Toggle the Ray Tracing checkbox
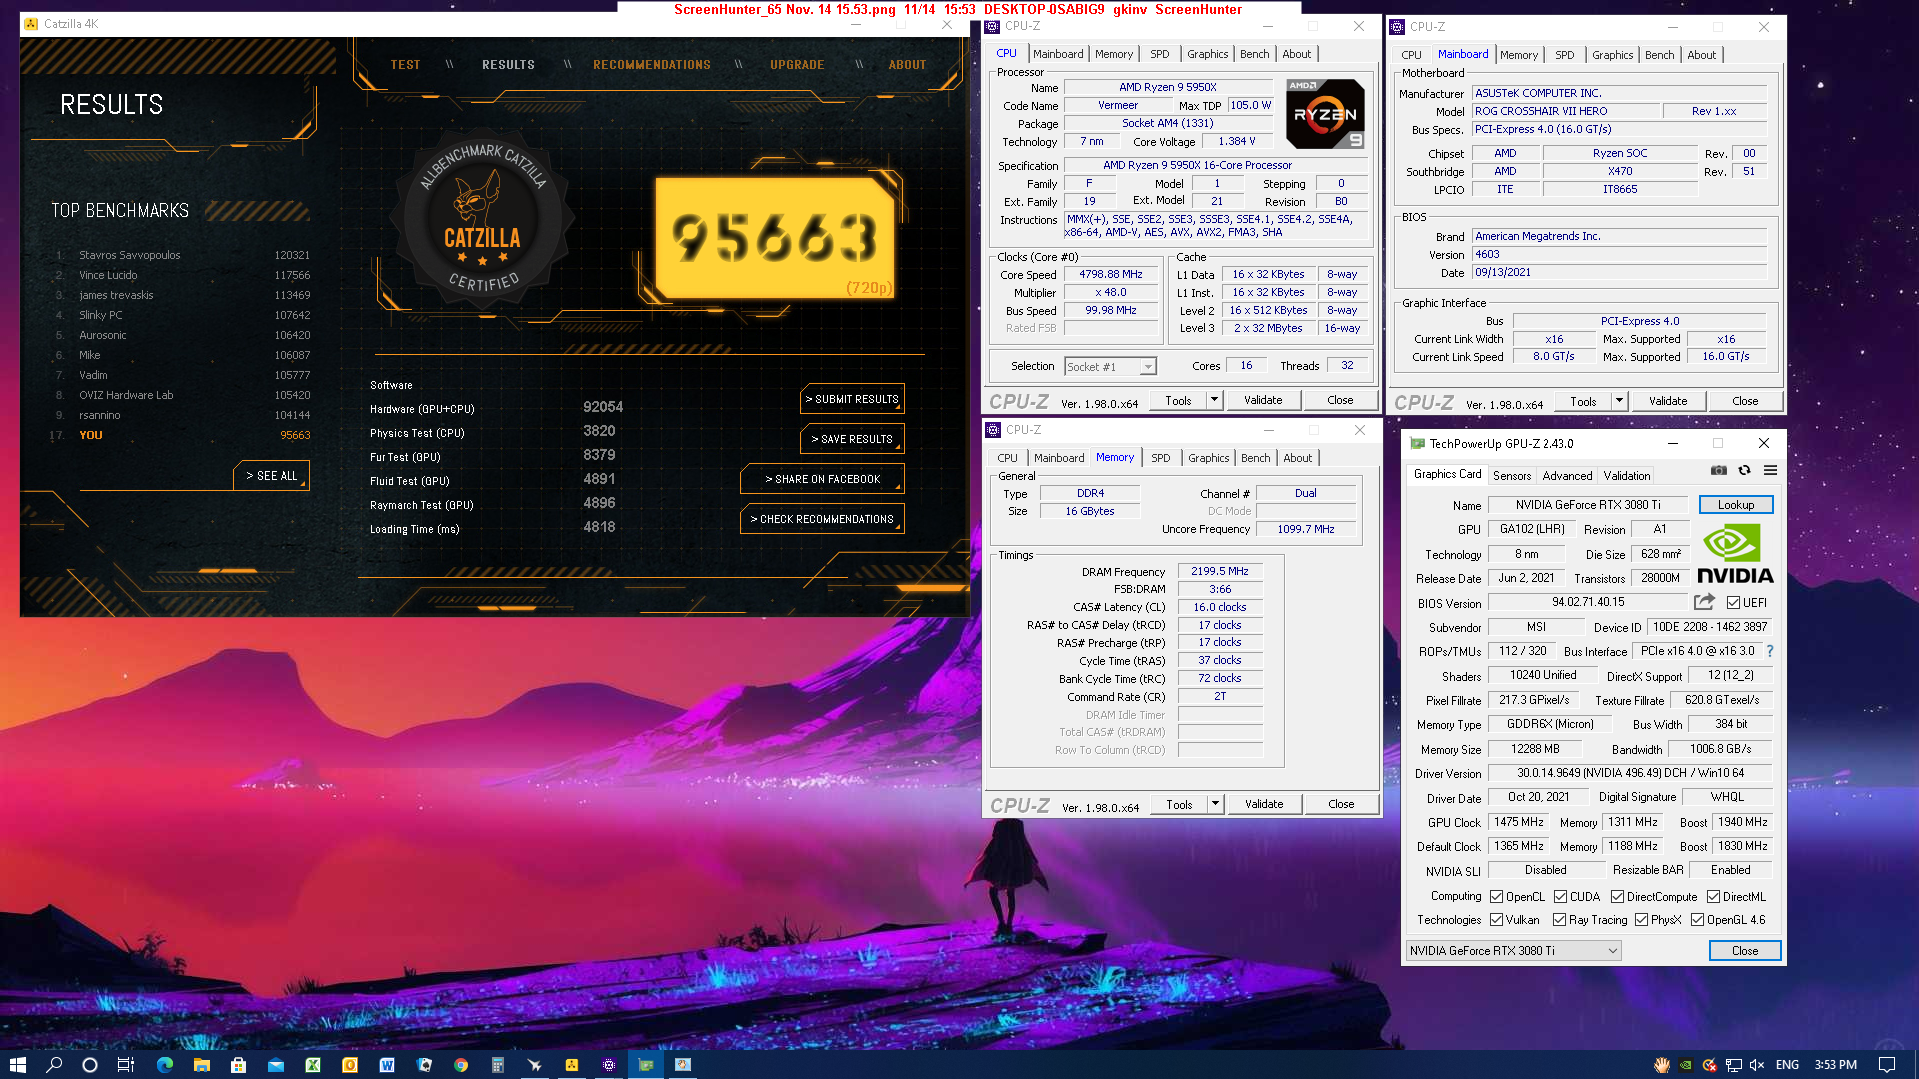Image resolution: width=1919 pixels, height=1079 pixels. tap(1559, 920)
